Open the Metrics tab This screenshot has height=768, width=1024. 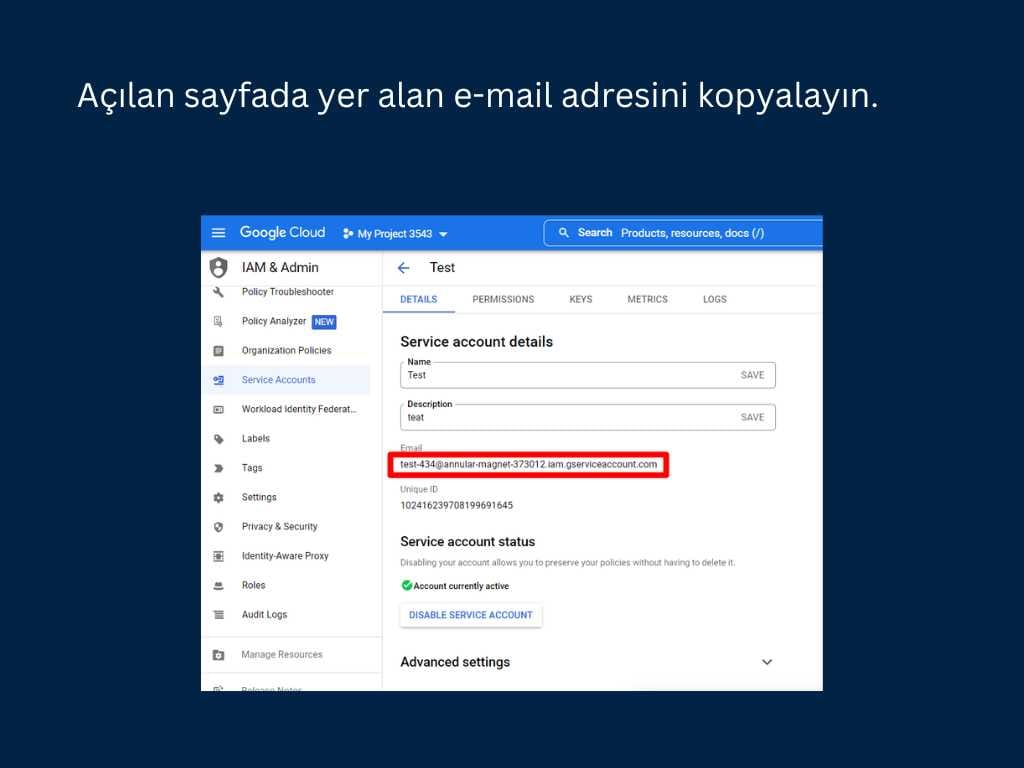pos(647,299)
